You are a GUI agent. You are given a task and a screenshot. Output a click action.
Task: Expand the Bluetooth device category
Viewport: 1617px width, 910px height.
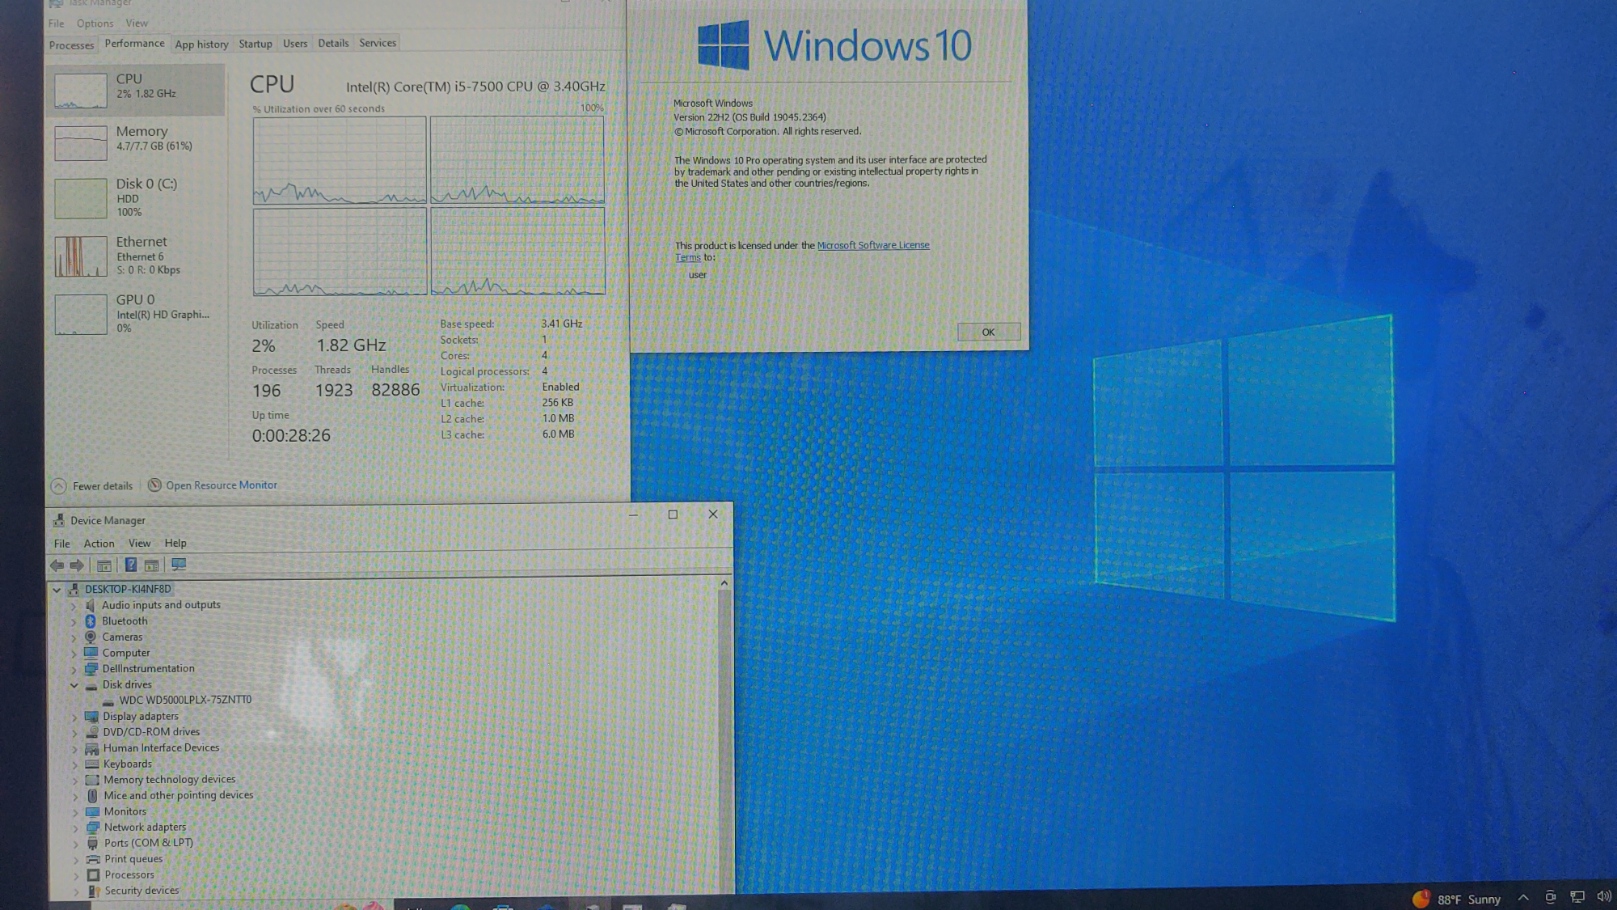tap(73, 621)
